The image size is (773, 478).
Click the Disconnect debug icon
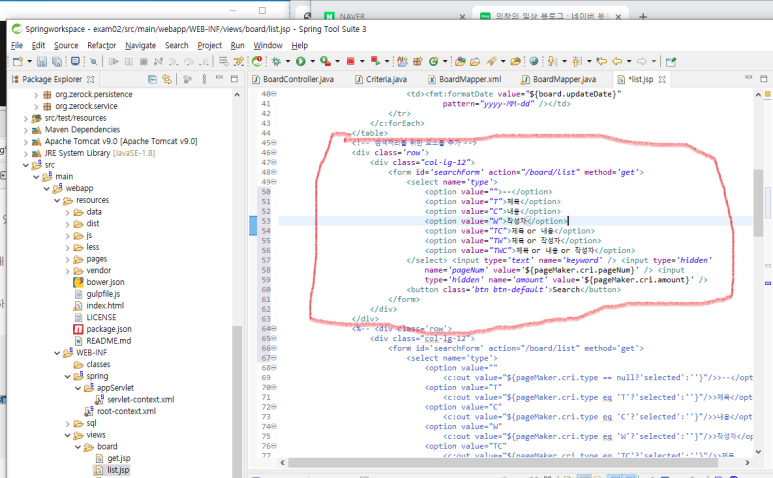pyautogui.click(x=158, y=62)
